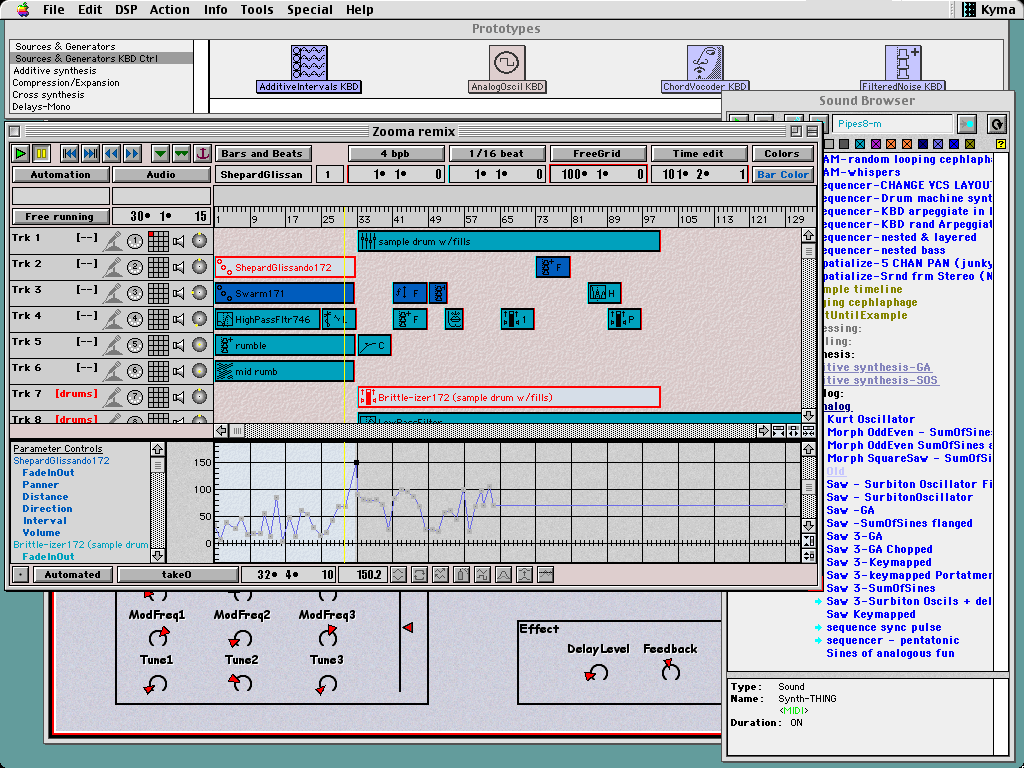Open the FreeGrid popup
The image size is (1024, 768).
coord(598,153)
